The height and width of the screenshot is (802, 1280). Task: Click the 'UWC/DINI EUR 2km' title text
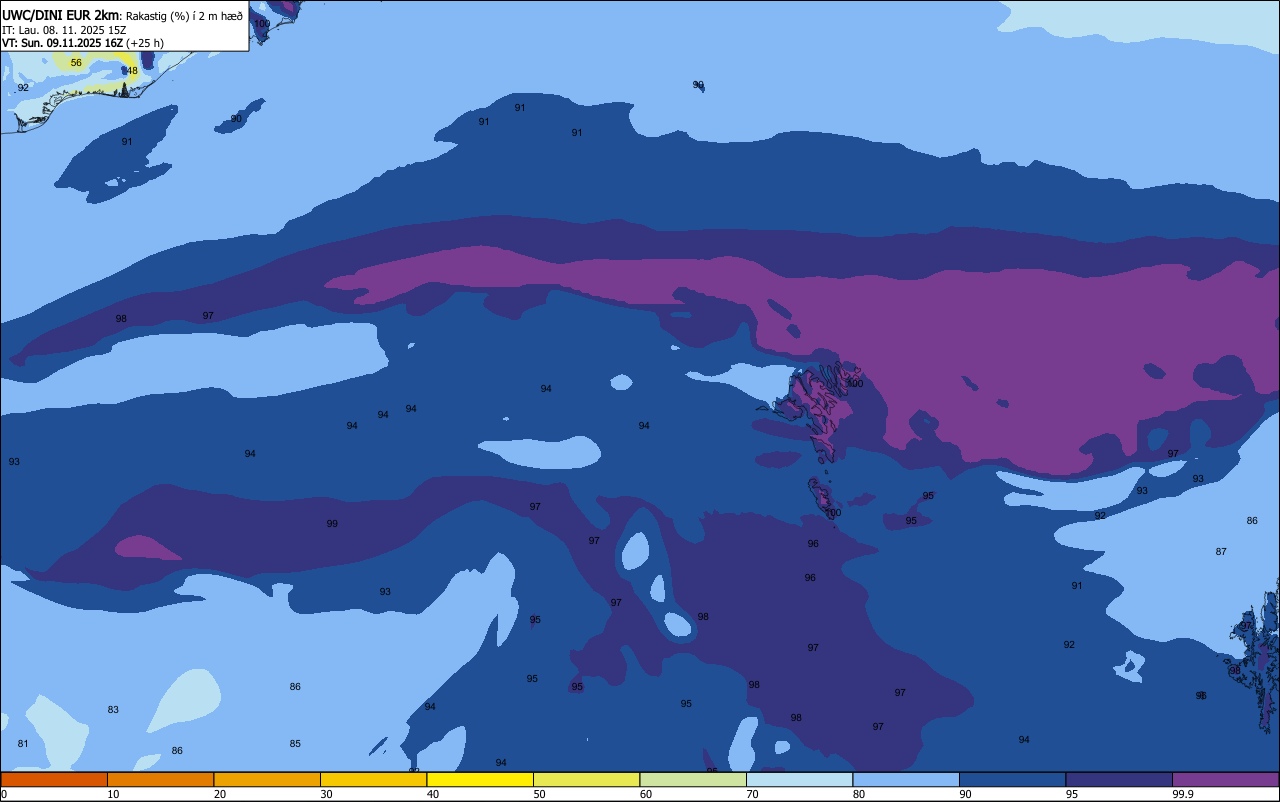(60, 15)
